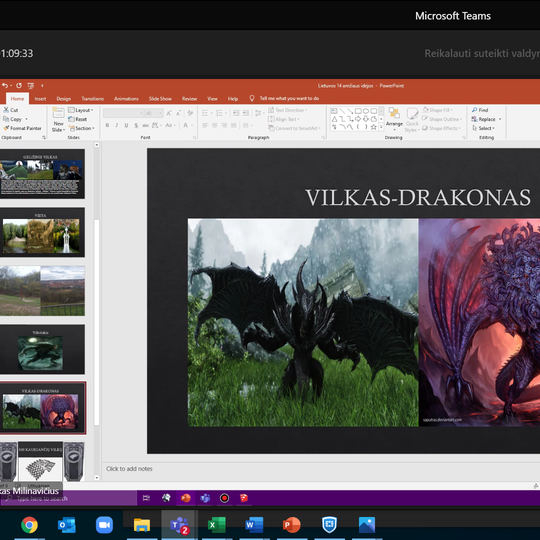Toggle Text Shadow formatting
540x540 pixels.
point(136,125)
